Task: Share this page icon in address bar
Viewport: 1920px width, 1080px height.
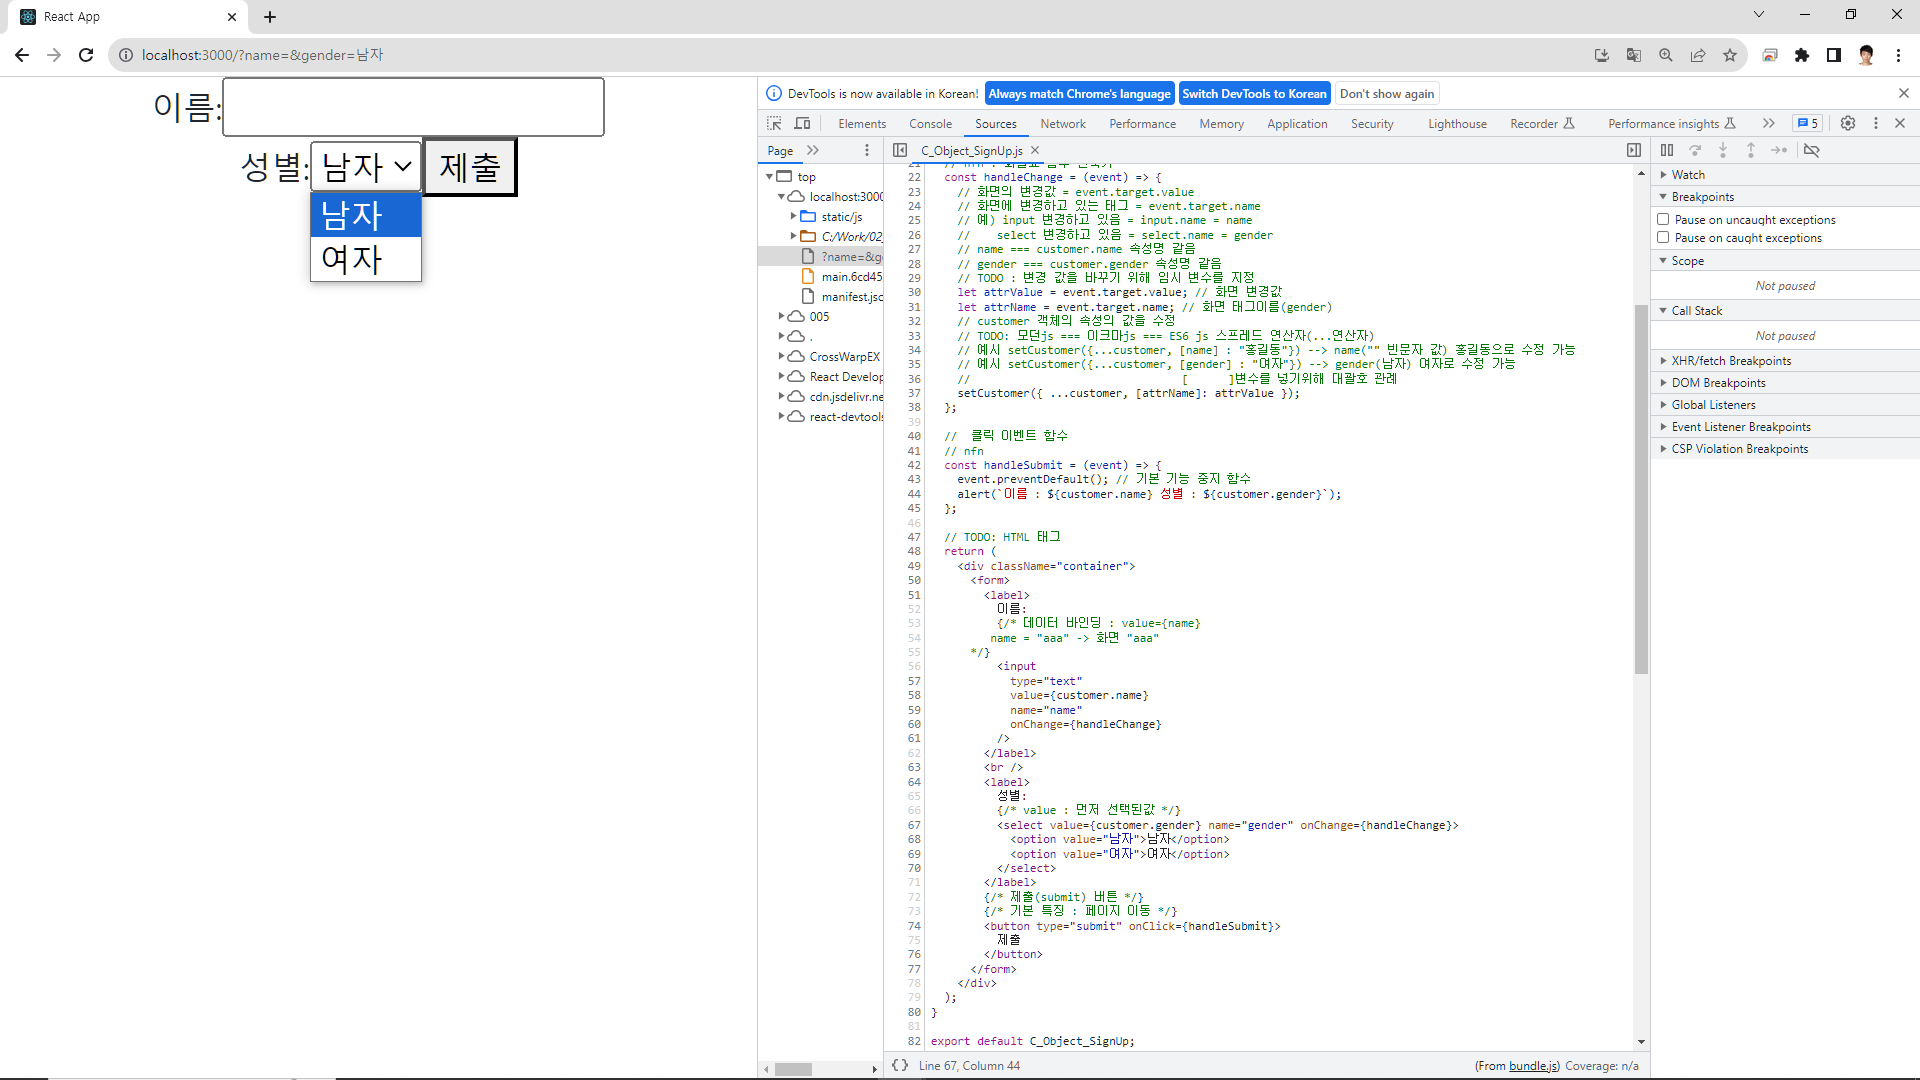Action: [x=1698, y=55]
